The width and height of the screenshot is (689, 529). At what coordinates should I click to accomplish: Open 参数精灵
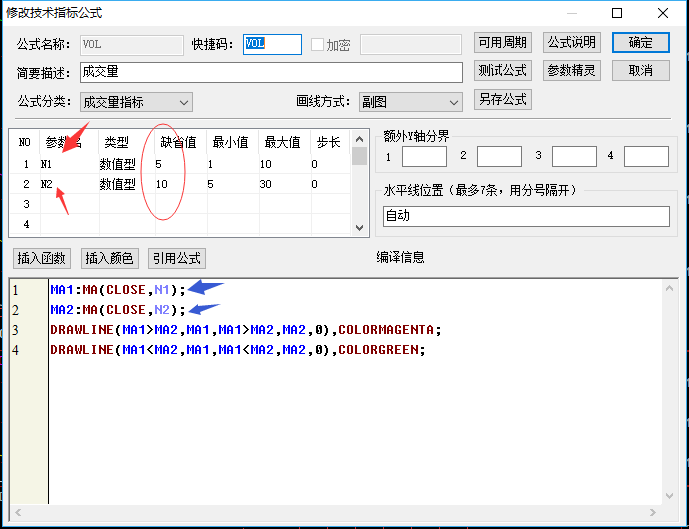[x=571, y=70]
